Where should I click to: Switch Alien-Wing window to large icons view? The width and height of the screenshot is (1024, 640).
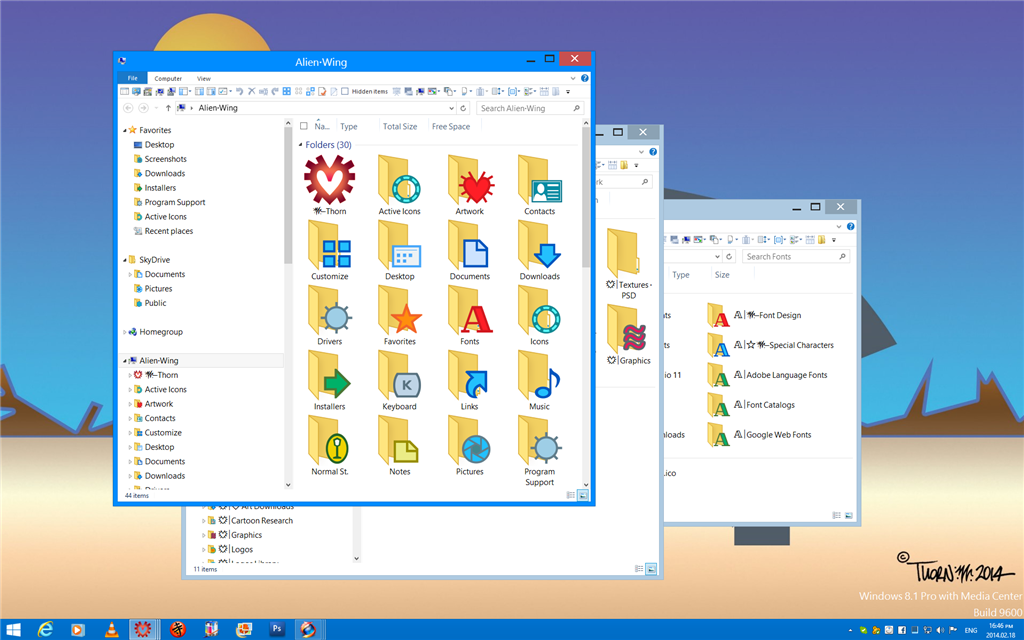[583, 496]
